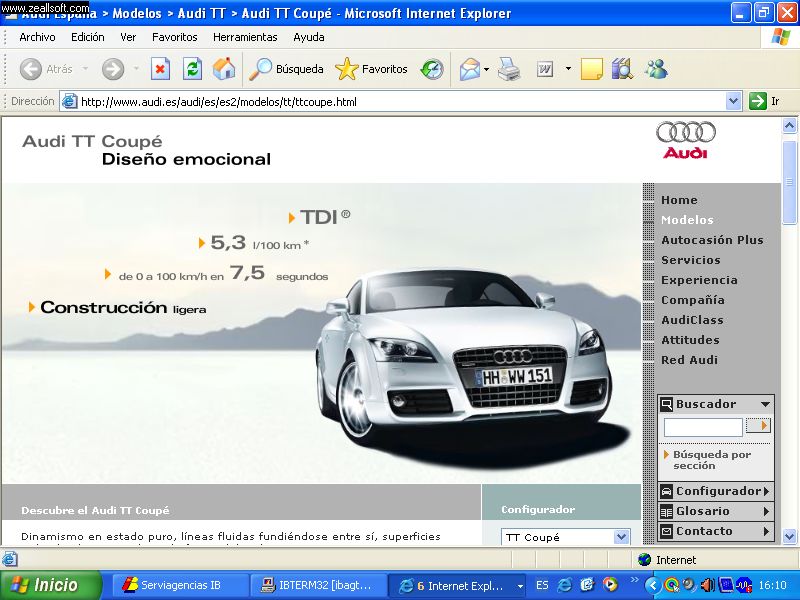Click the green Ir go arrow

(x=758, y=101)
